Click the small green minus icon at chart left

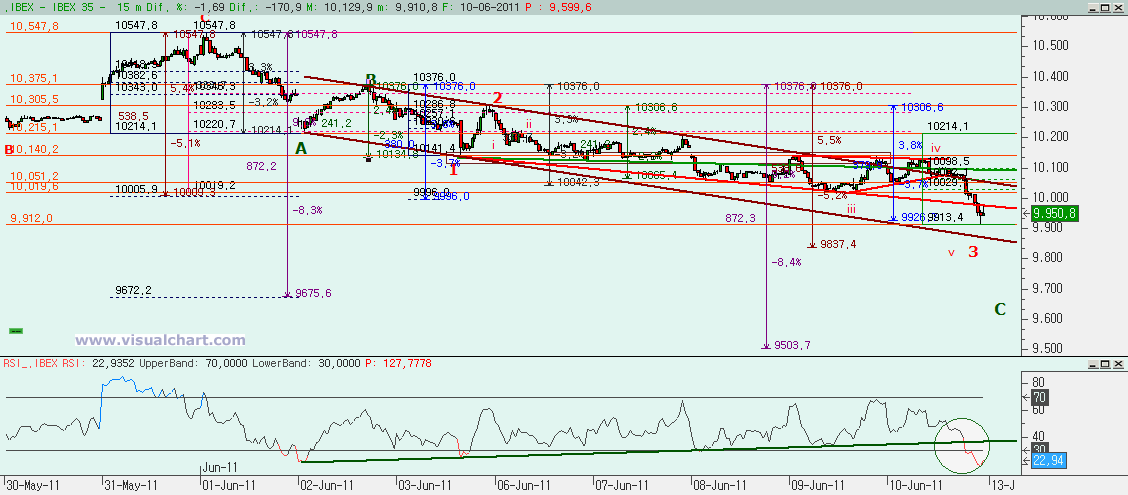coord(16,331)
